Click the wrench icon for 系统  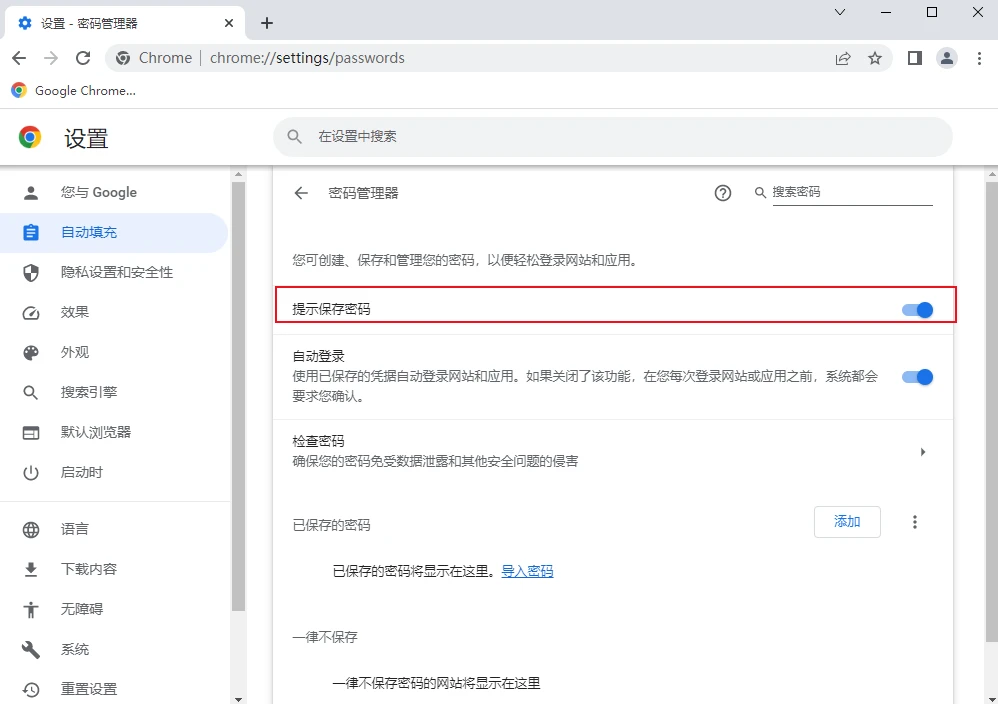pyautogui.click(x=31, y=649)
